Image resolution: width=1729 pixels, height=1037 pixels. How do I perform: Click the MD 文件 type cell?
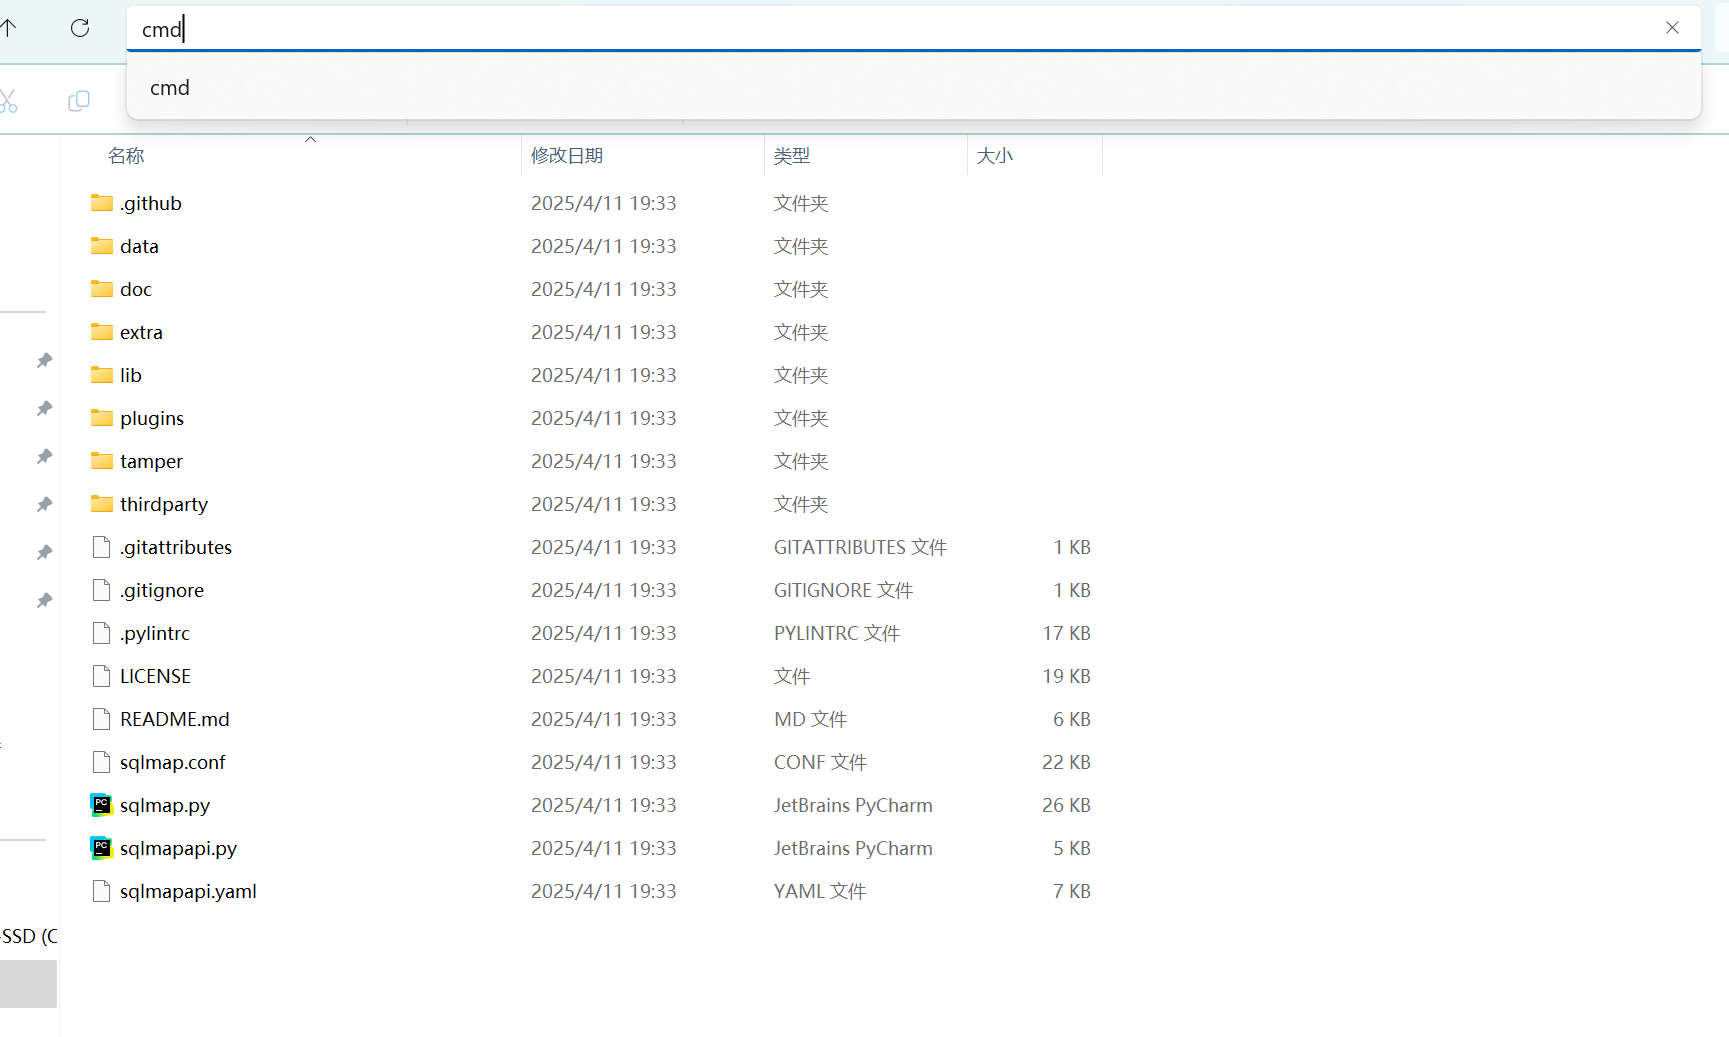810,719
